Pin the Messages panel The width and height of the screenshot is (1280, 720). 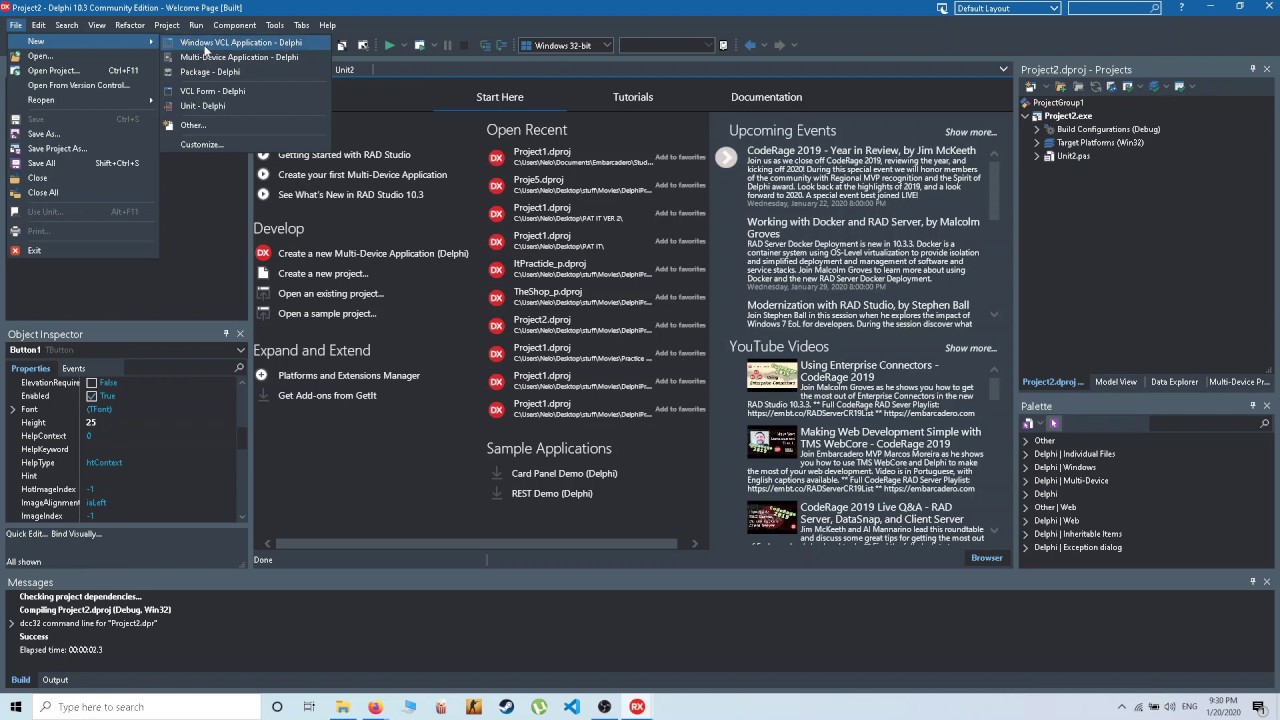coord(1252,582)
